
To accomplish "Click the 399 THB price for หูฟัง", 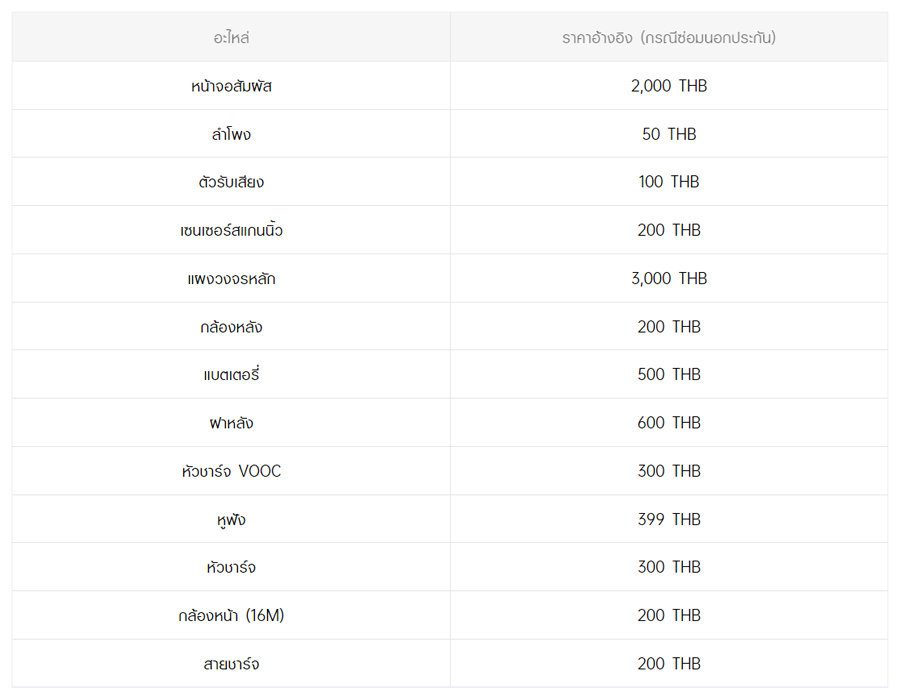I will pyautogui.click(x=669, y=519).
